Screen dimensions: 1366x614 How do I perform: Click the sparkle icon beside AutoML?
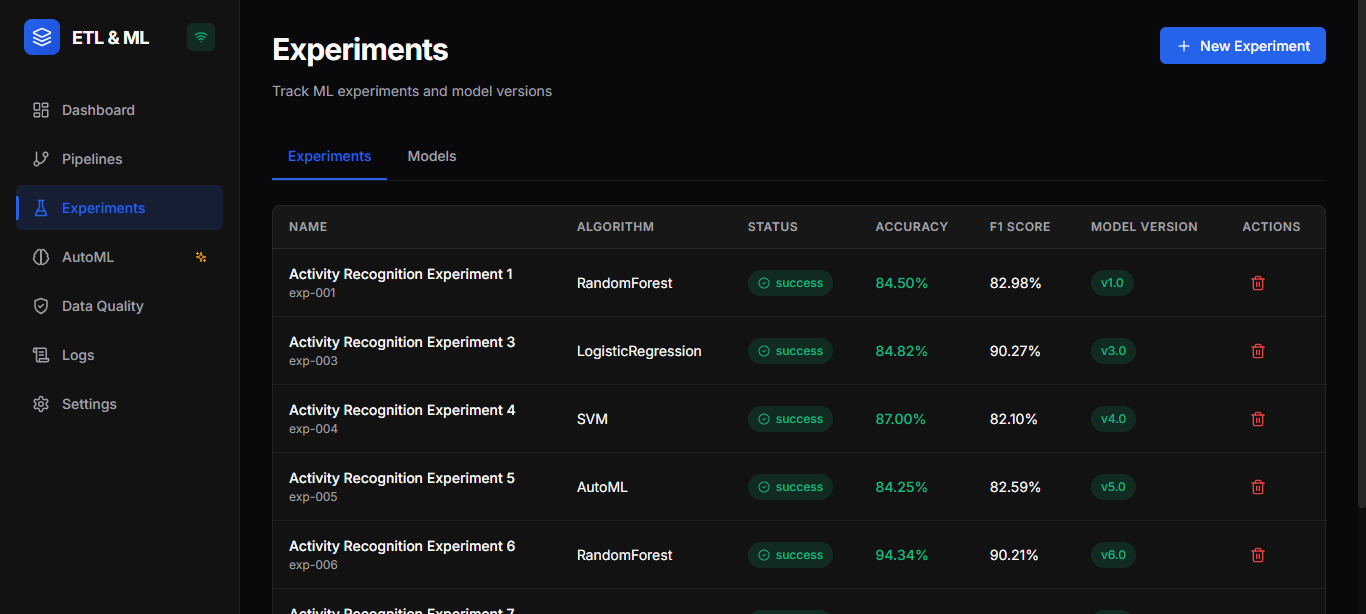pos(201,257)
